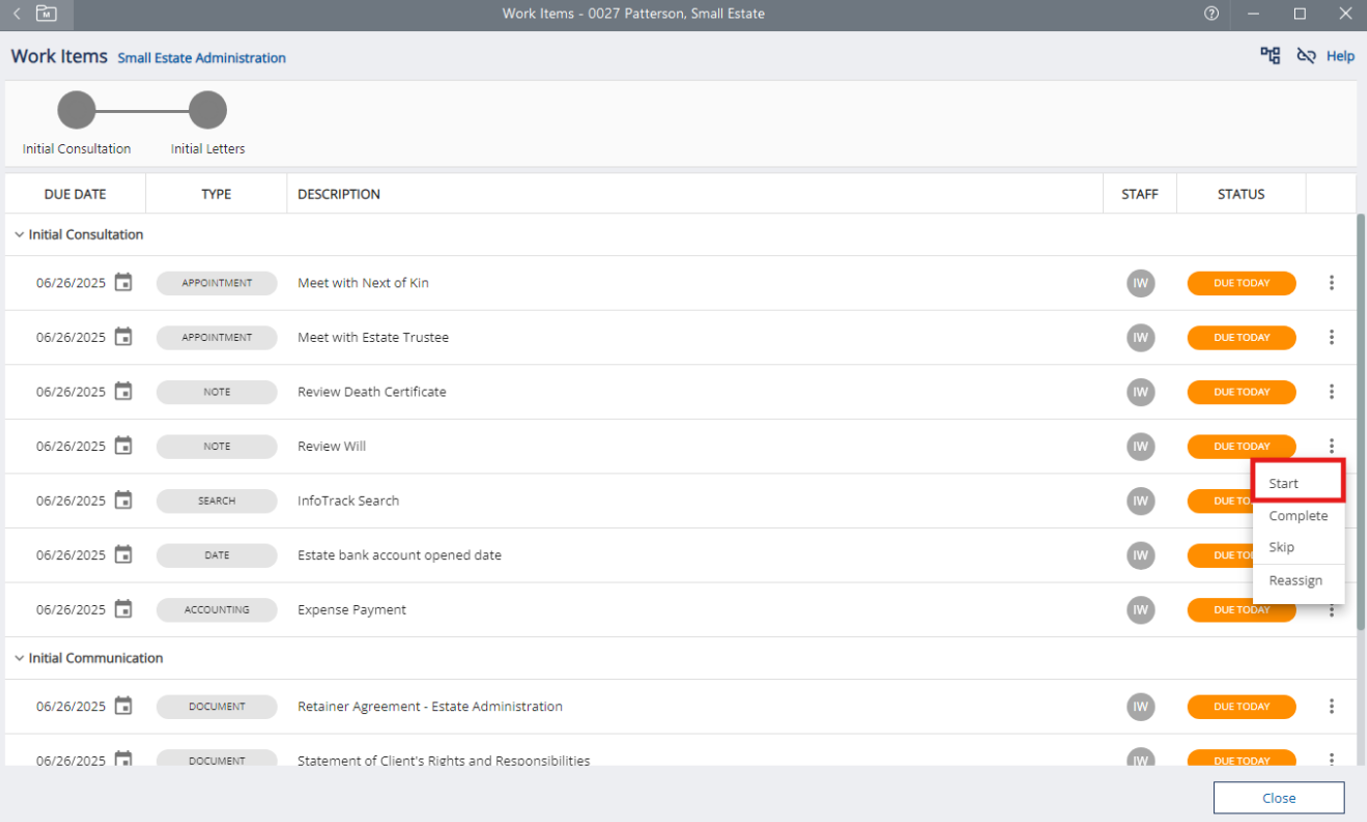Click the IW staff avatar for Review Will
Image resolution: width=1367 pixels, height=822 pixels.
[1140, 447]
